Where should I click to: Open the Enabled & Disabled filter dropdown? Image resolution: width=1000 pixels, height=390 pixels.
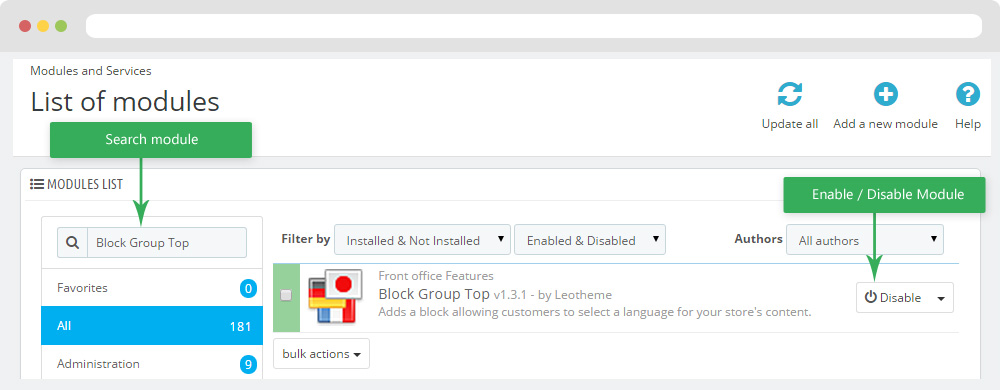tap(590, 240)
